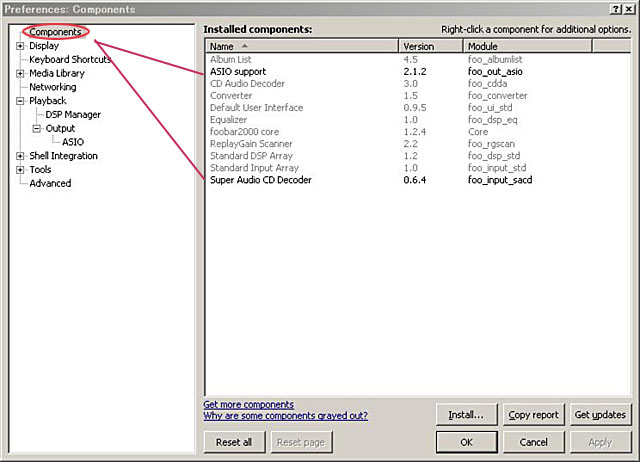
Task: Click the foo_input_std module cell
Action: pyautogui.click(x=497, y=168)
